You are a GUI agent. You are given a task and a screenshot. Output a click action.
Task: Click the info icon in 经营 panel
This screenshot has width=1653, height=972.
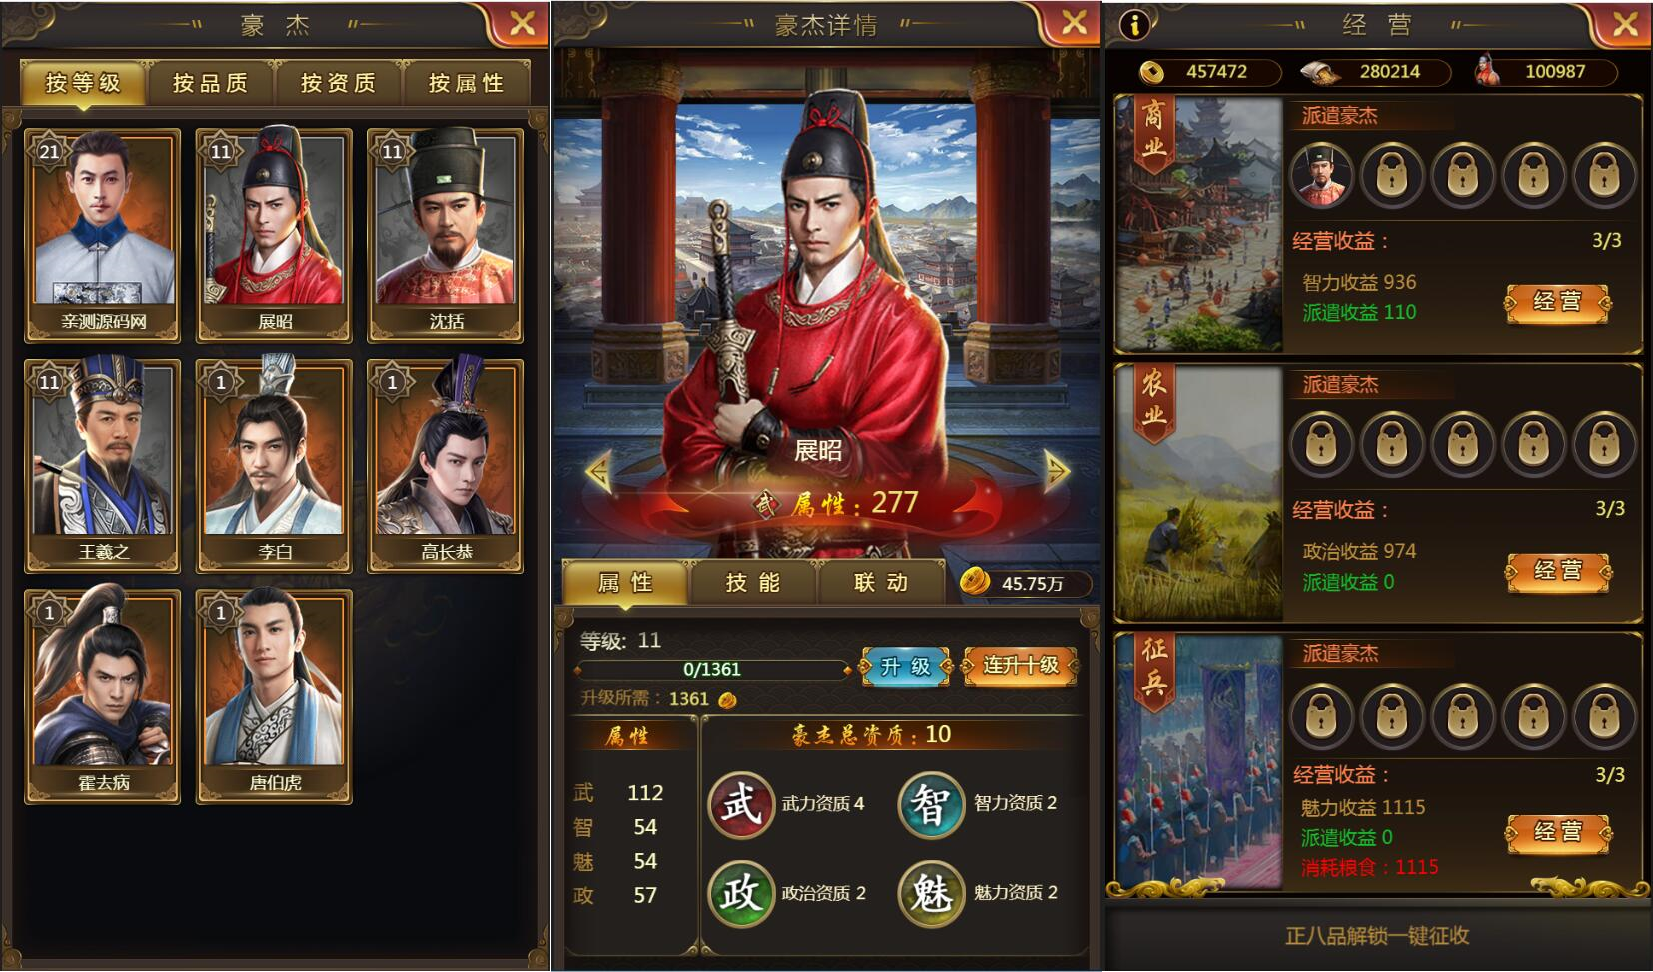coord(1134,24)
